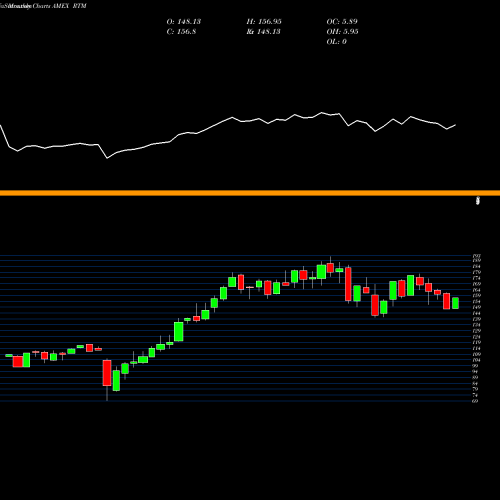Image resolution: width=500 pixels, height=500 pixels.
Task: Click the 74 price axis label
Action: 476,395
